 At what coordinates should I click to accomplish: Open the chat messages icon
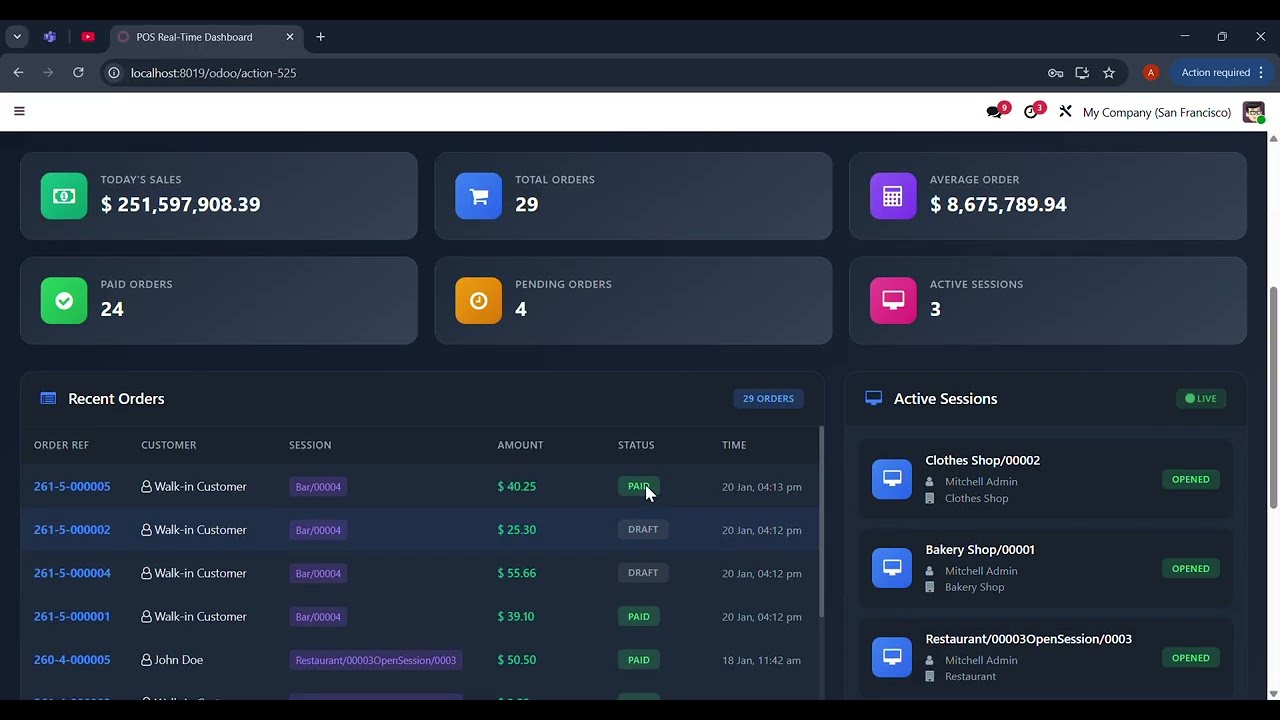pos(994,112)
